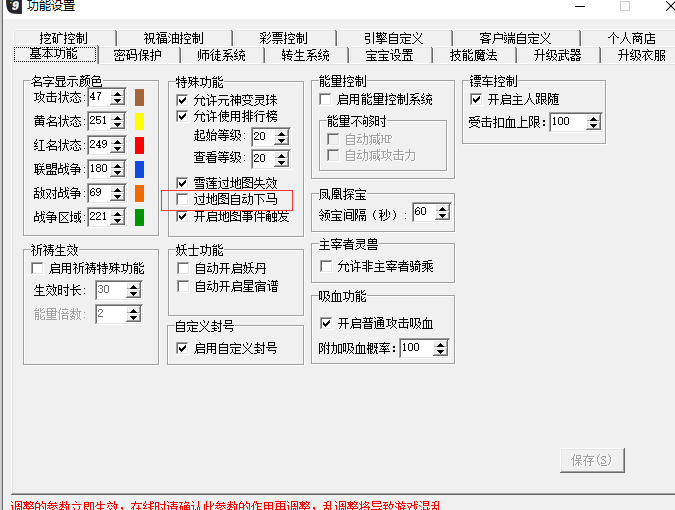Click the 功能设置 window app icon
The width and height of the screenshot is (675, 510).
point(13,6)
